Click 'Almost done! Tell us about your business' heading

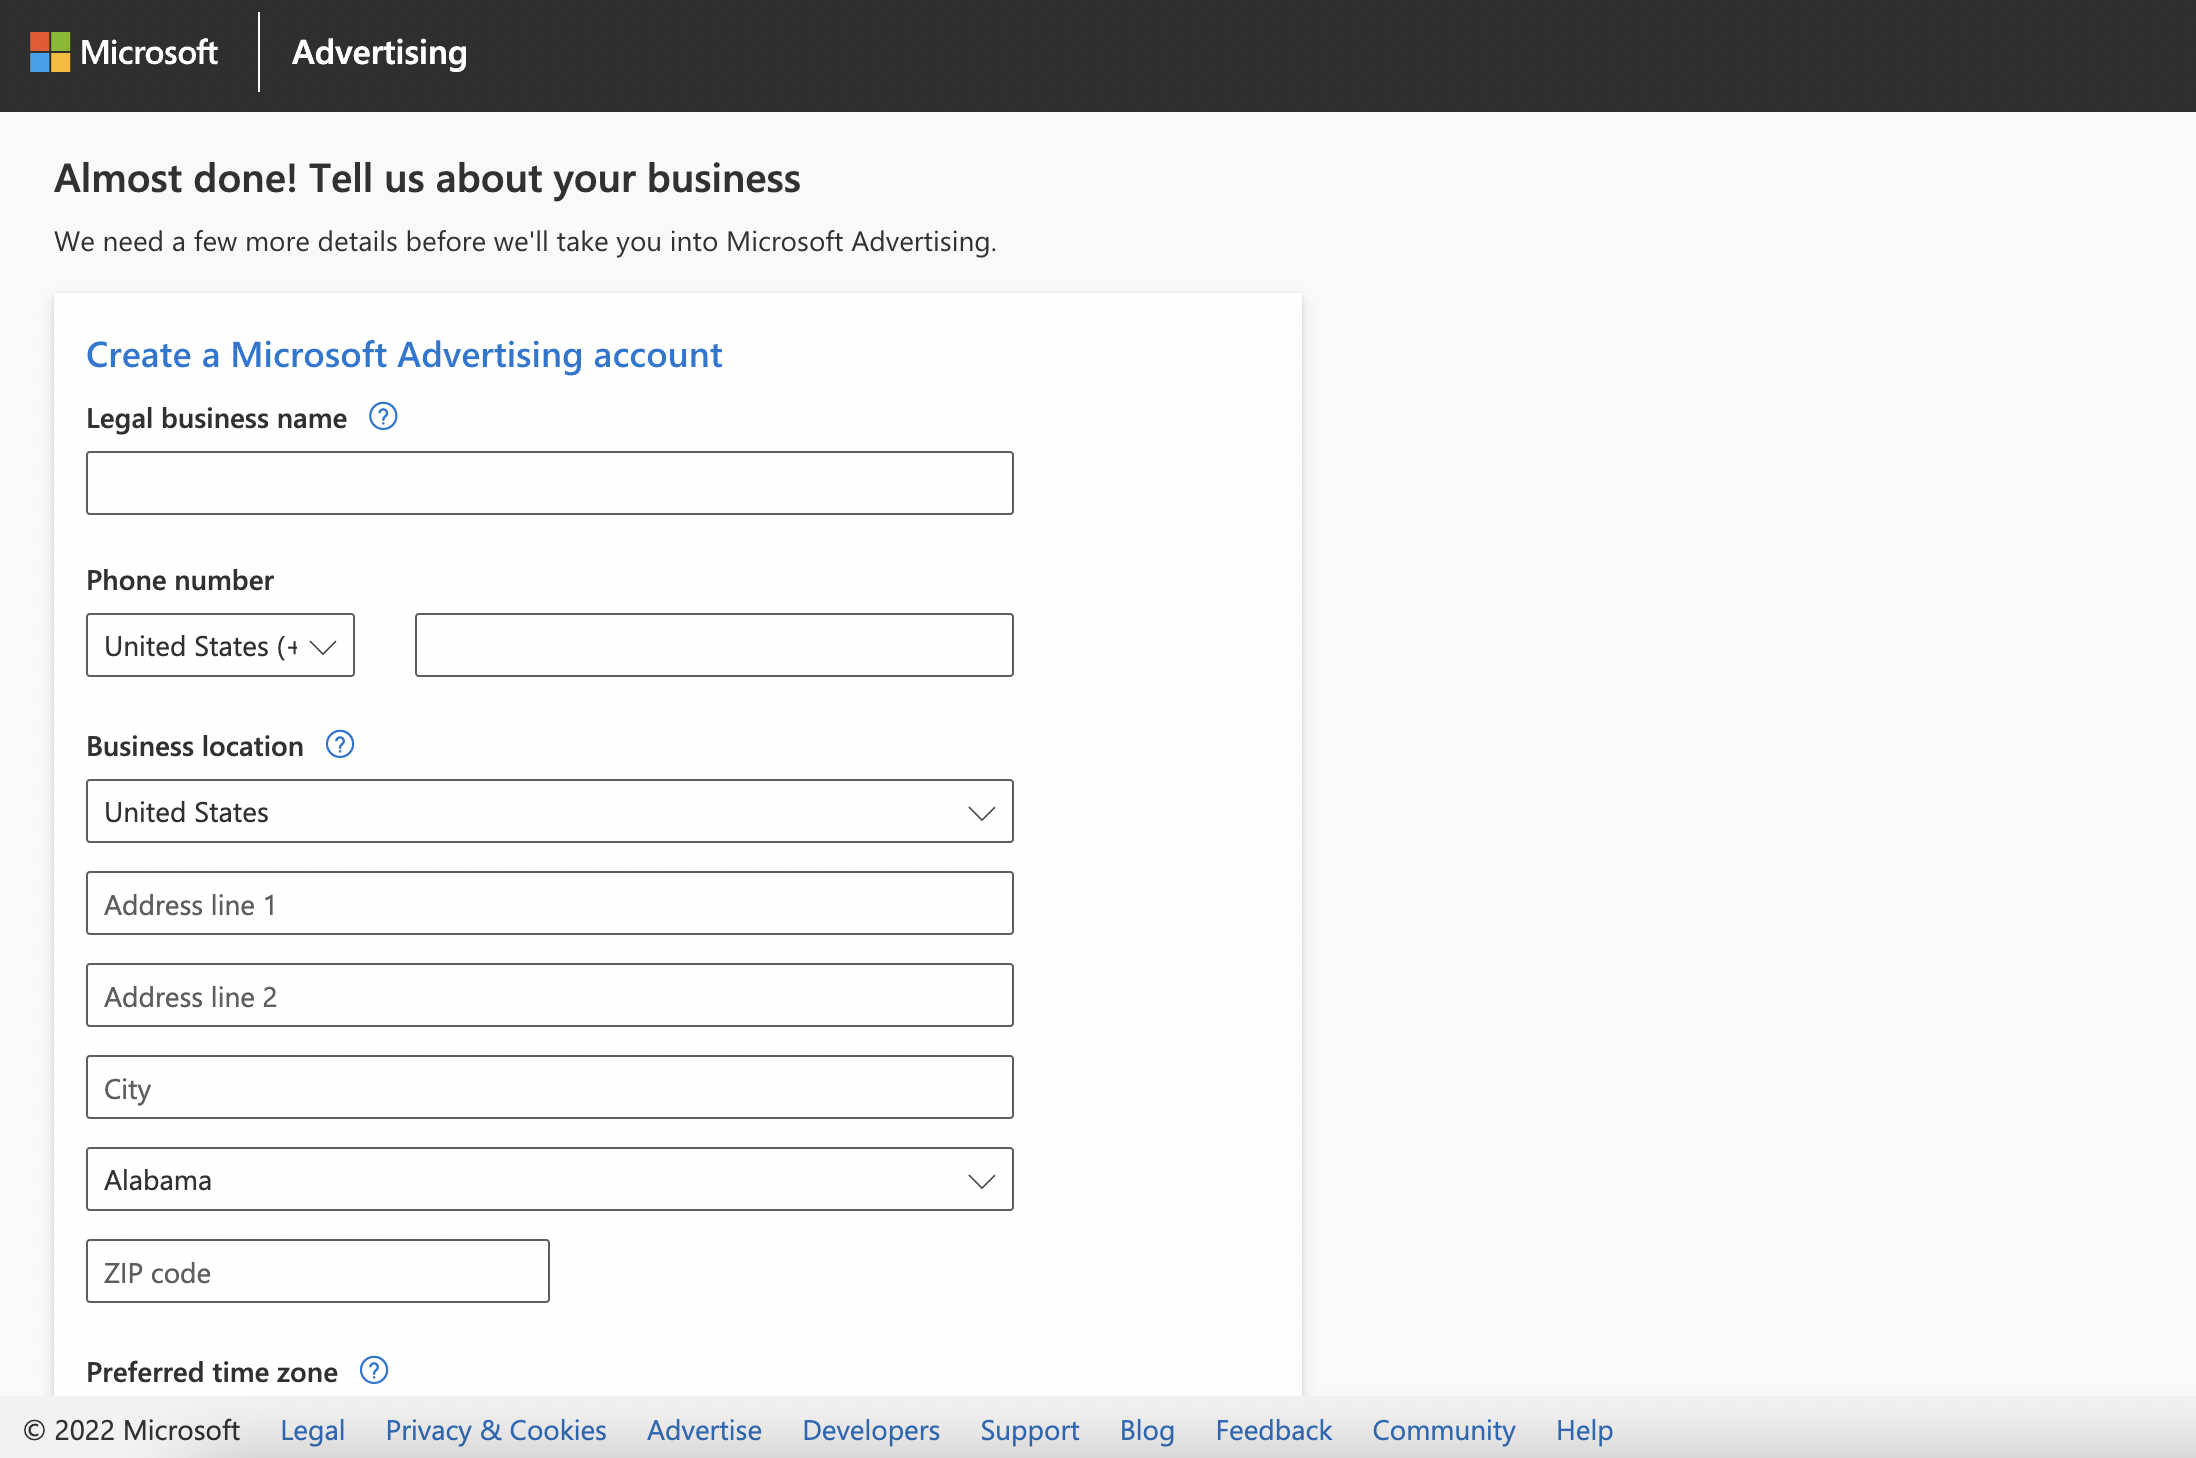(x=428, y=178)
